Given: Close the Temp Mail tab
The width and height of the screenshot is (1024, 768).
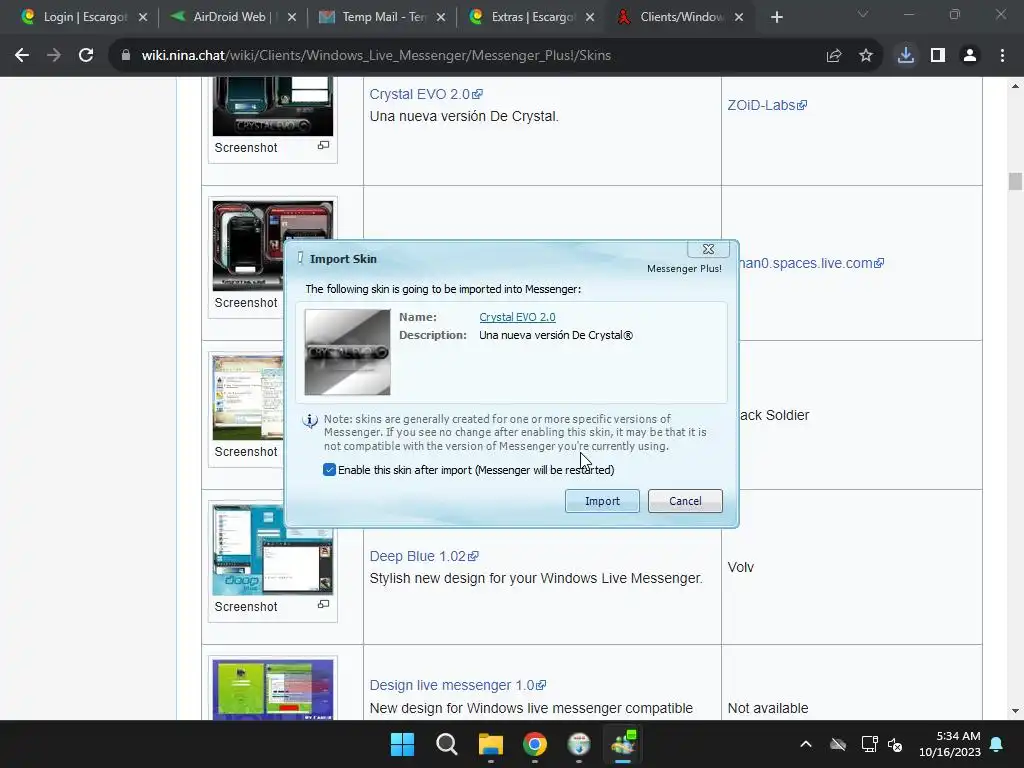Looking at the screenshot, I should click(x=441, y=17).
